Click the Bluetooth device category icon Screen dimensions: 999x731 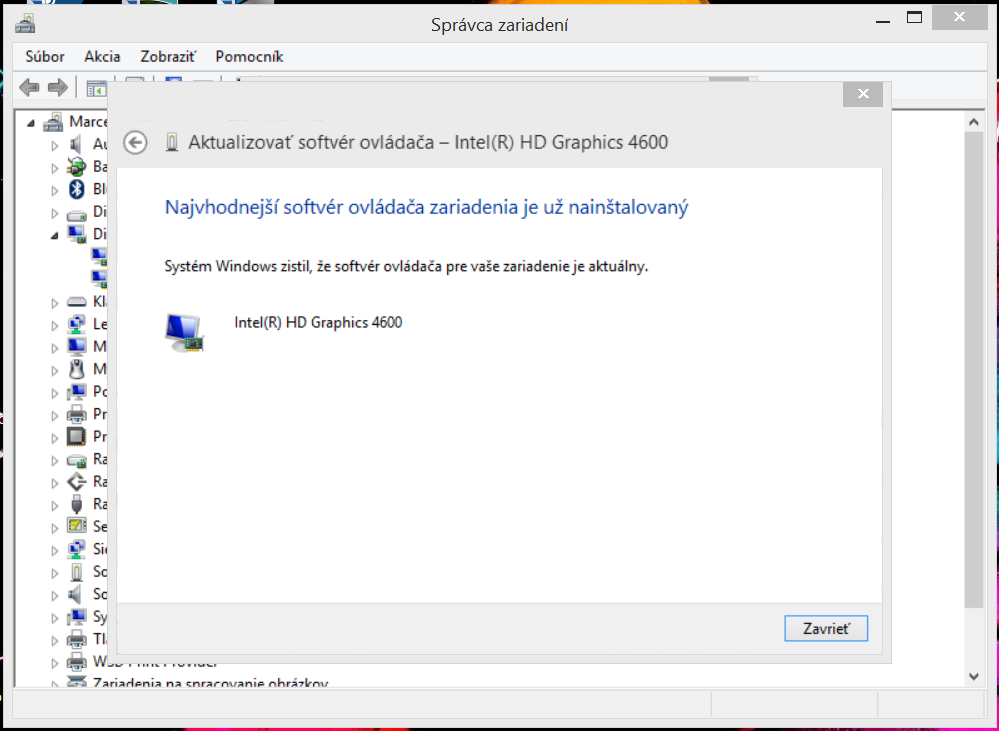click(77, 189)
